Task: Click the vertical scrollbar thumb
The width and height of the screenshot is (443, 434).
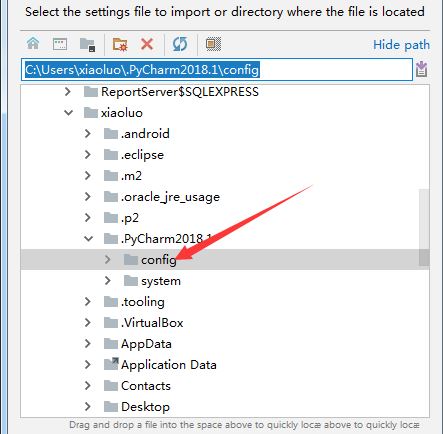Action: pos(424,227)
